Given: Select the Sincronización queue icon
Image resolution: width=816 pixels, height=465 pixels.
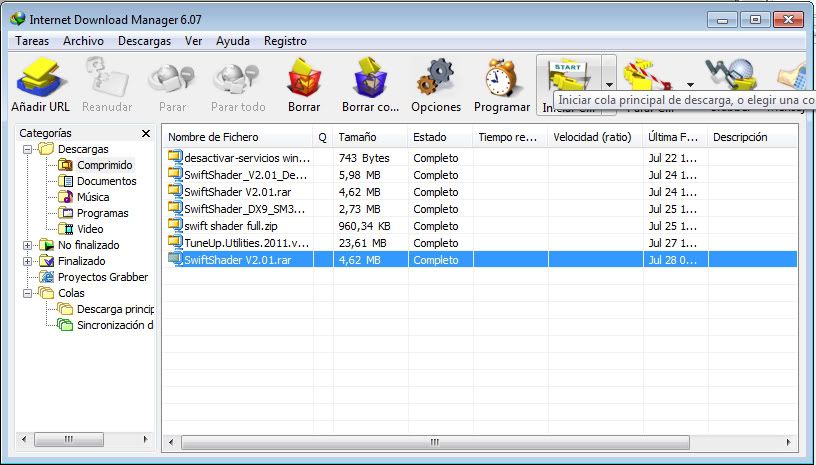Looking at the screenshot, I should coord(65,325).
